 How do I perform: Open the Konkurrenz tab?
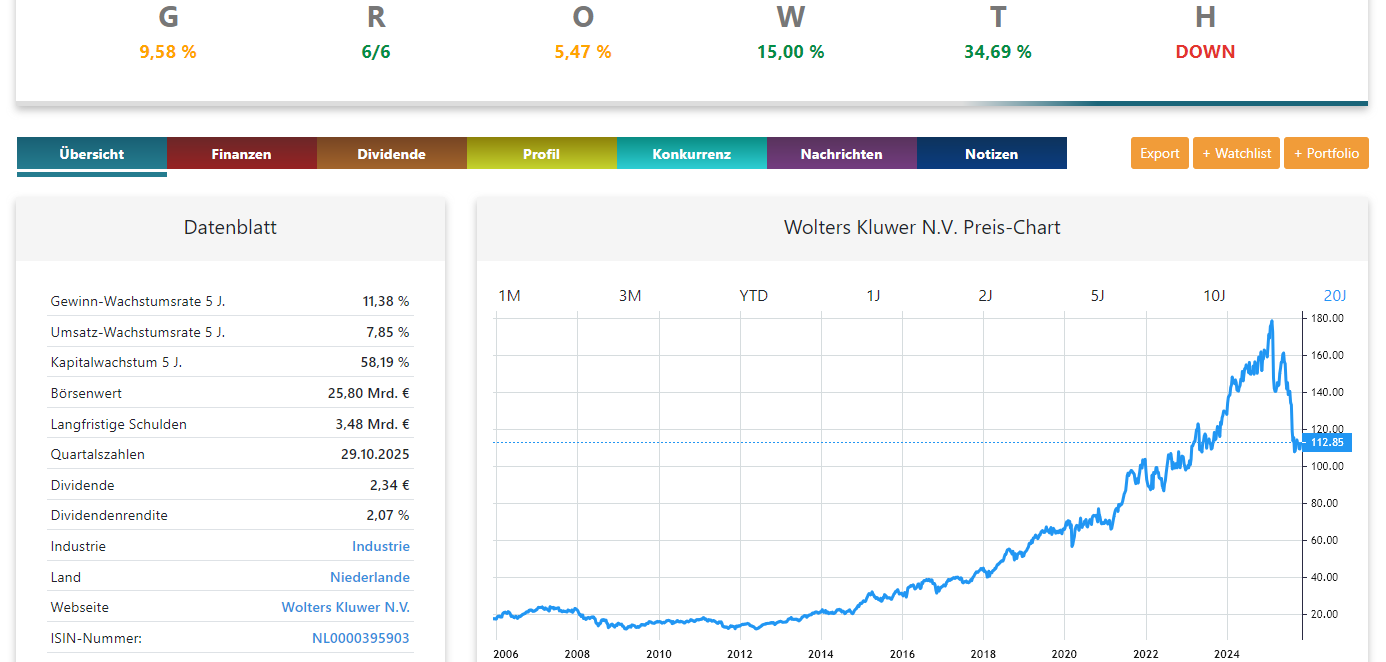(x=691, y=154)
